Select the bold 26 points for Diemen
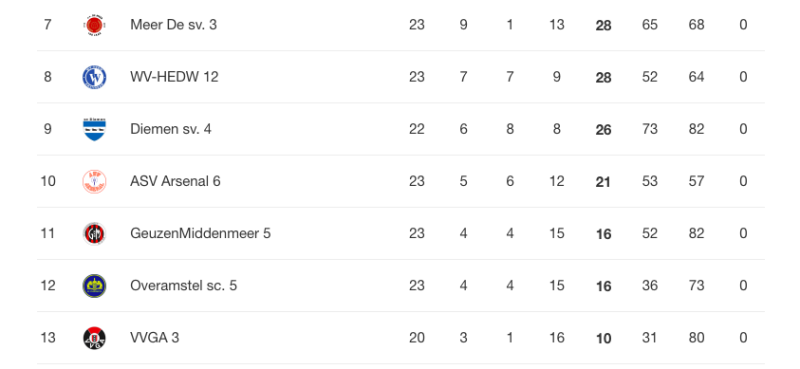The height and width of the screenshot is (369, 800). point(604,130)
